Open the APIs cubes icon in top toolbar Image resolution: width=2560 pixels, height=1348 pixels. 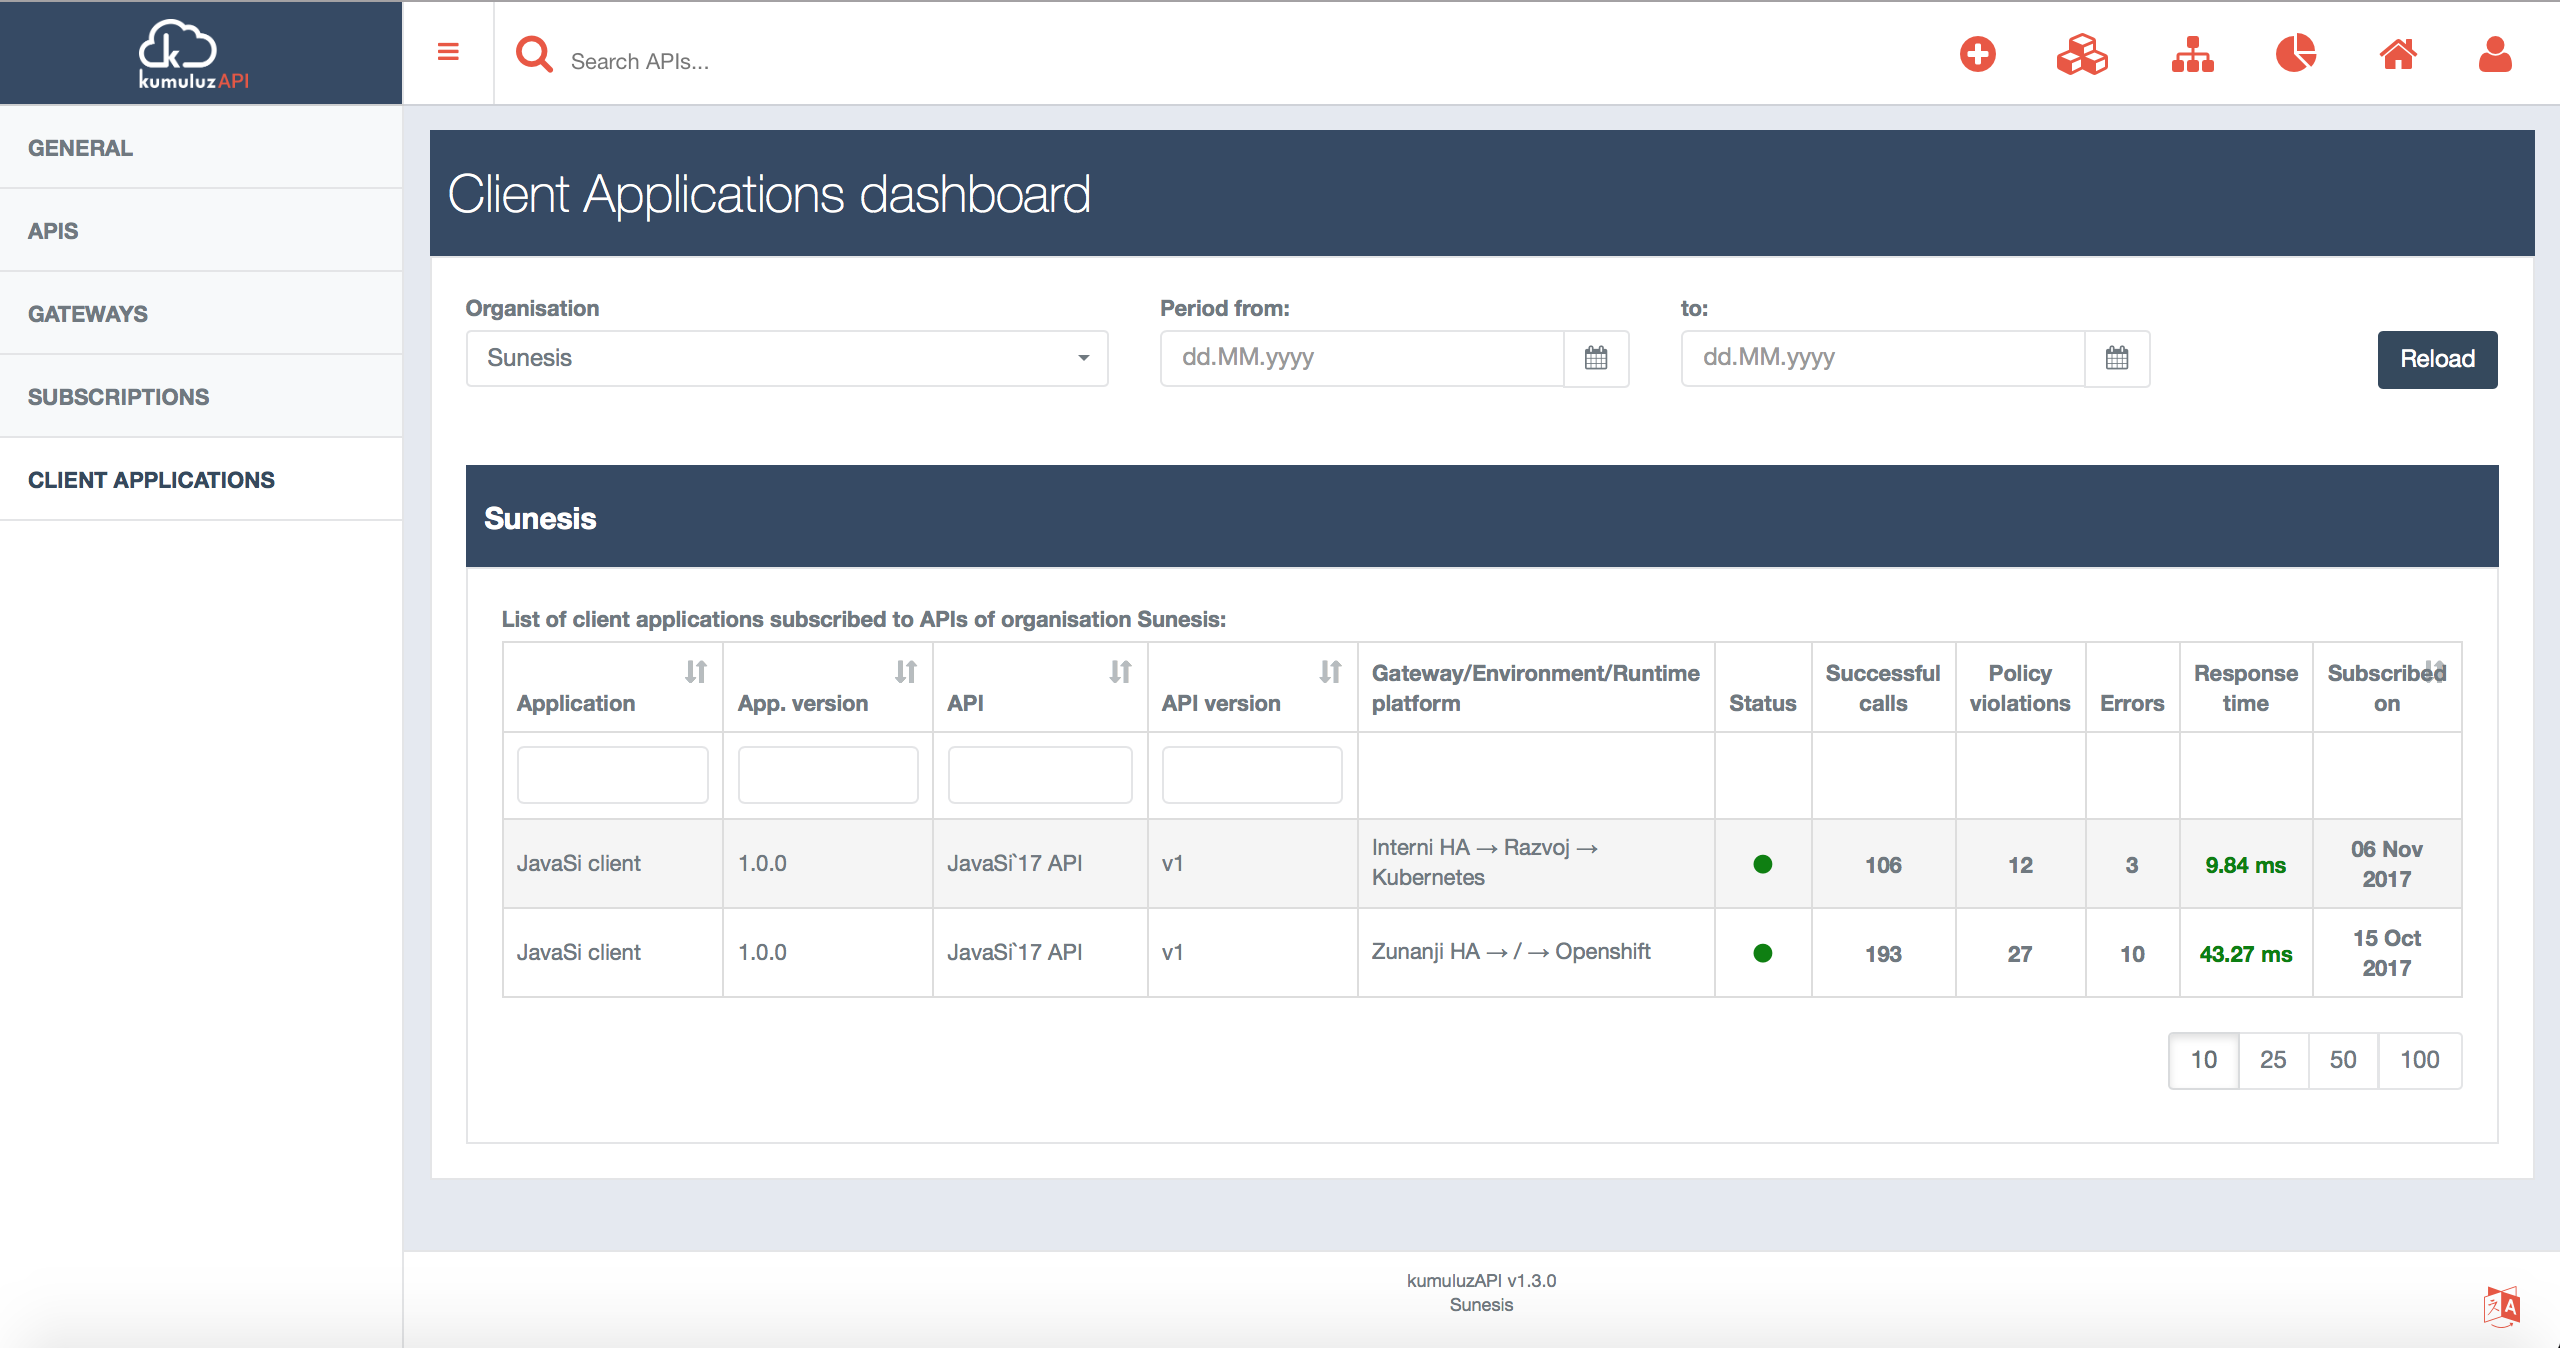pyautogui.click(x=2083, y=56)
